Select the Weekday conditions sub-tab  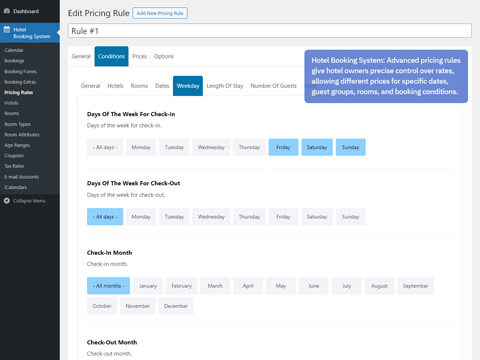pos(188,86)
